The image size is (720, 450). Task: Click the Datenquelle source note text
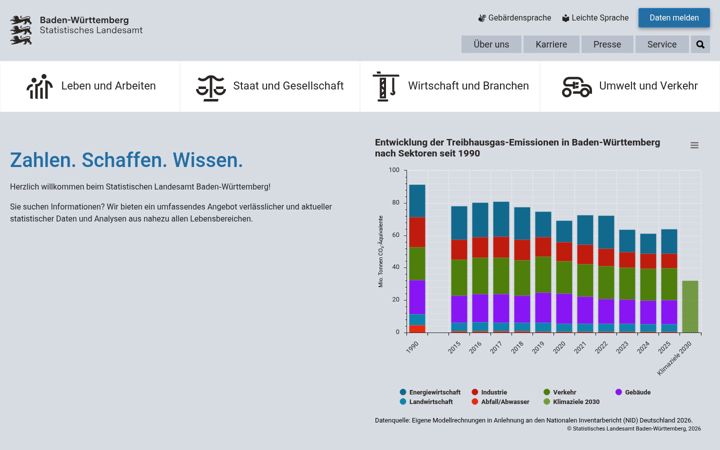(x=534, y=420)
